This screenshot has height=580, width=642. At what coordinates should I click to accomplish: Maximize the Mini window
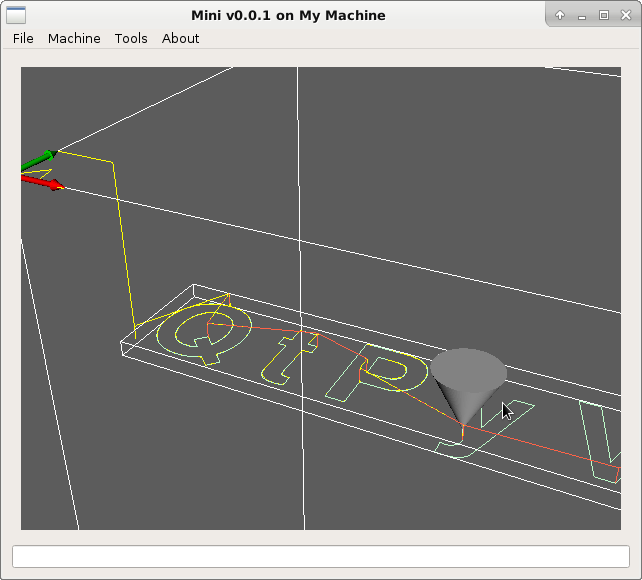click(604, 15)
